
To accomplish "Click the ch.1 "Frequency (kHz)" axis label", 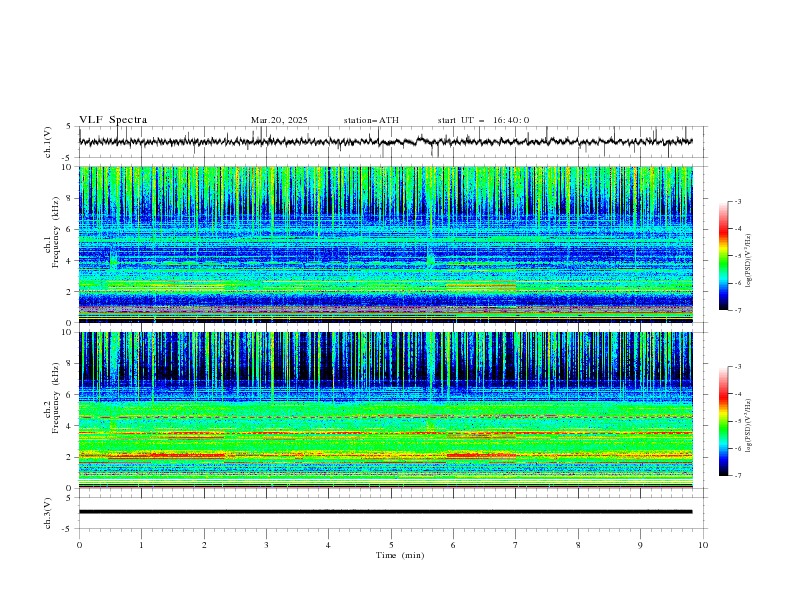I will [56, 232].
